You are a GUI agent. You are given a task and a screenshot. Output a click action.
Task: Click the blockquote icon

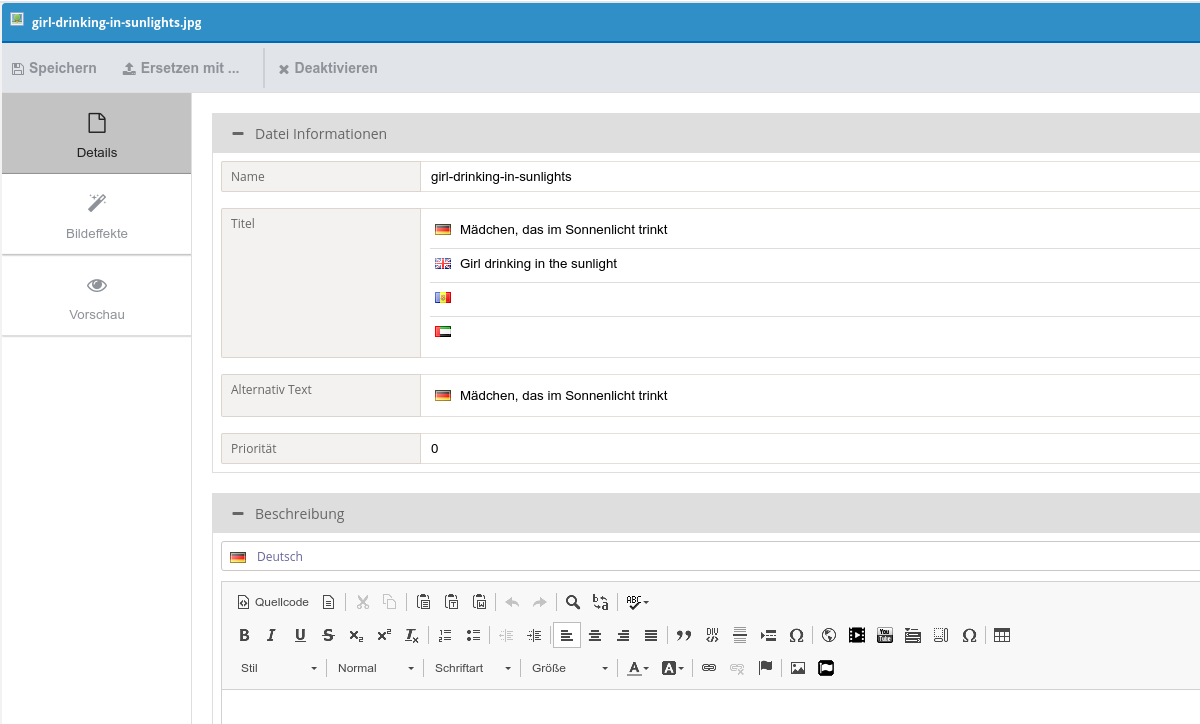pyautogui.click(x=684, y=635)
